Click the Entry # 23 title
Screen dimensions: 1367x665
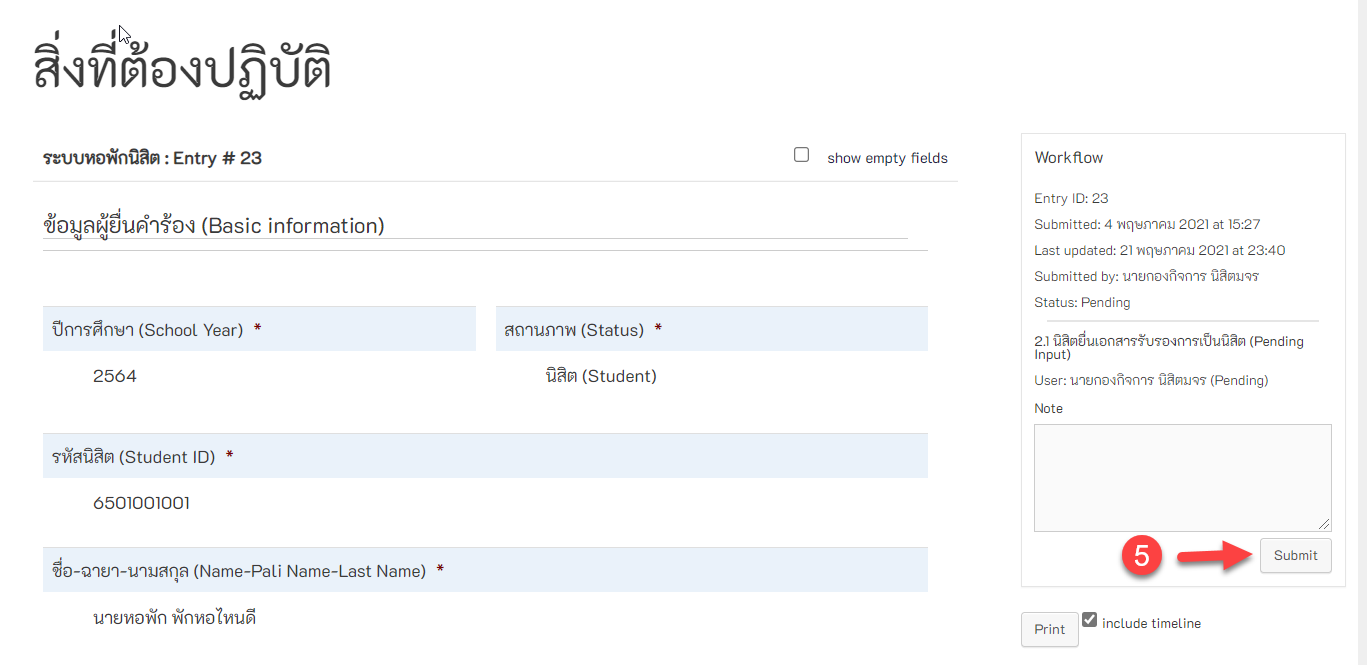click(x=152, y=158)
